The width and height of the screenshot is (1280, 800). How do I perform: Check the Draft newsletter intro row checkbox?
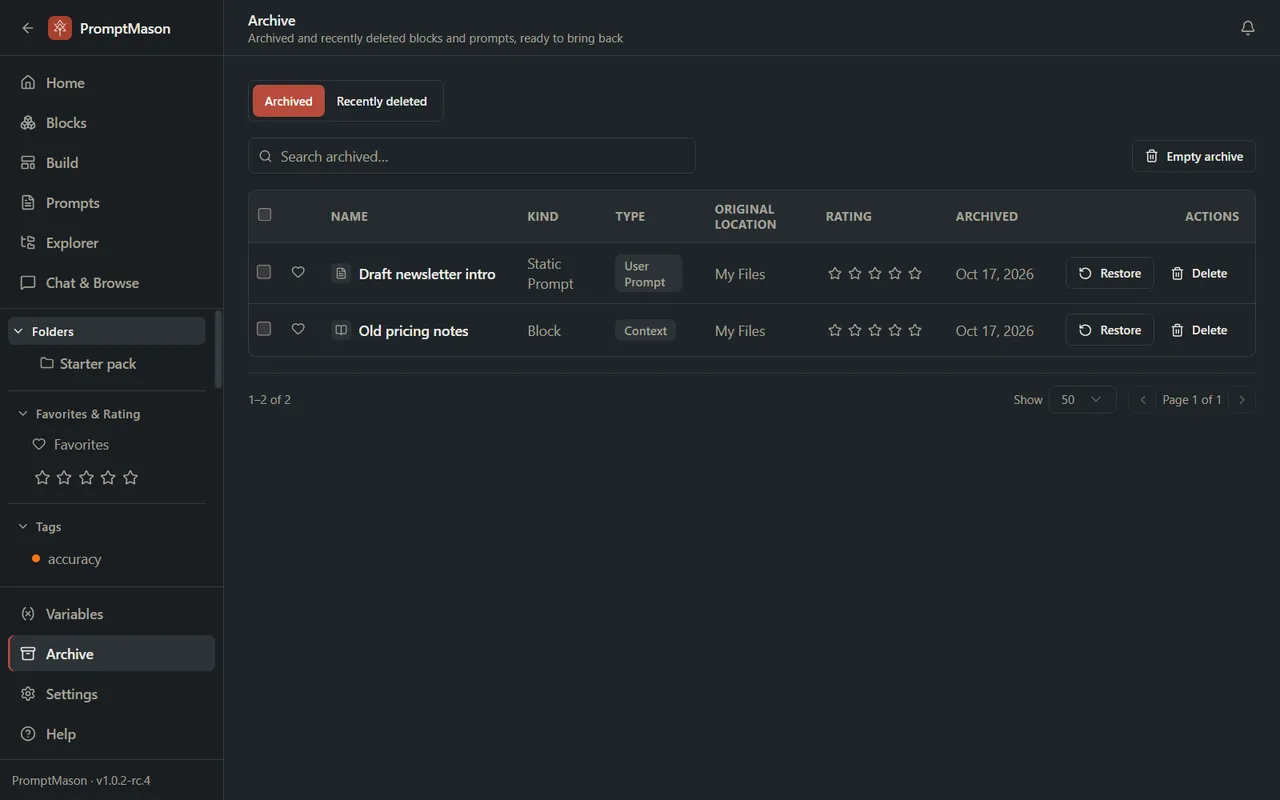(x=264, y=272)
